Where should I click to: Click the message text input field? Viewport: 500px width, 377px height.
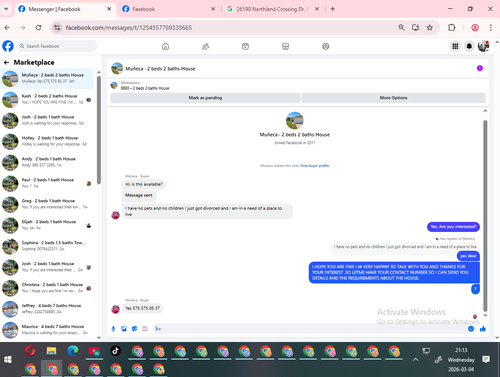309,329
